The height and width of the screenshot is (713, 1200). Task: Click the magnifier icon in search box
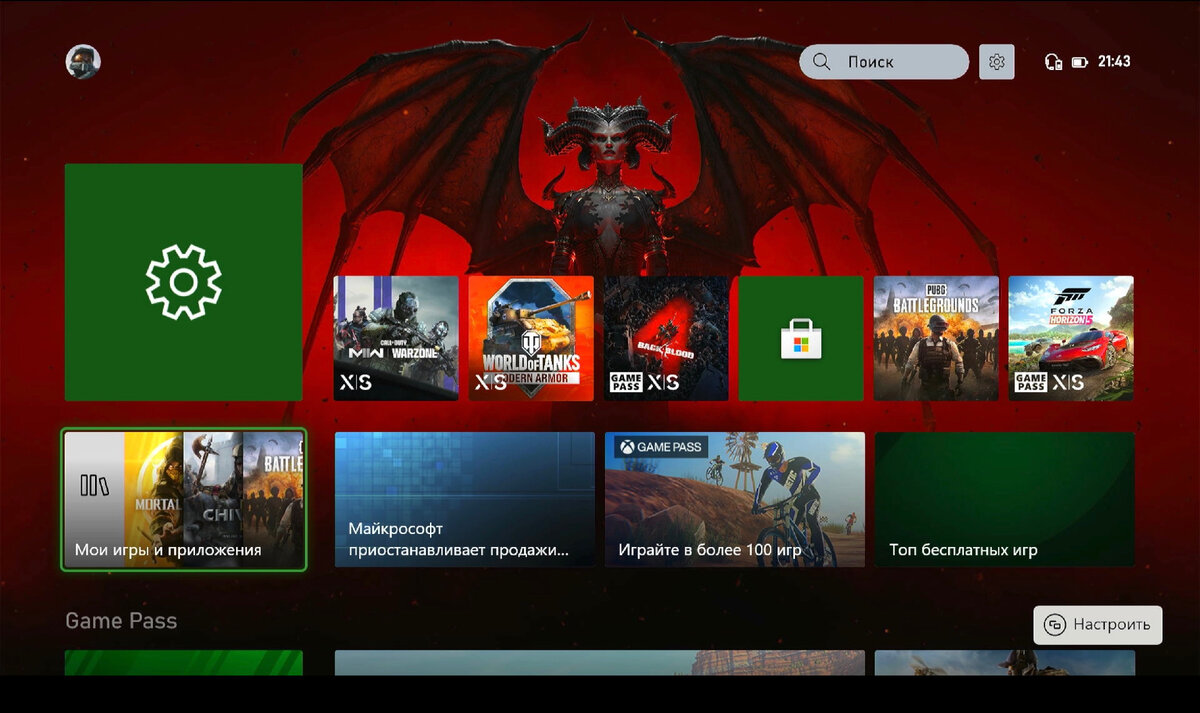point(822,62)
